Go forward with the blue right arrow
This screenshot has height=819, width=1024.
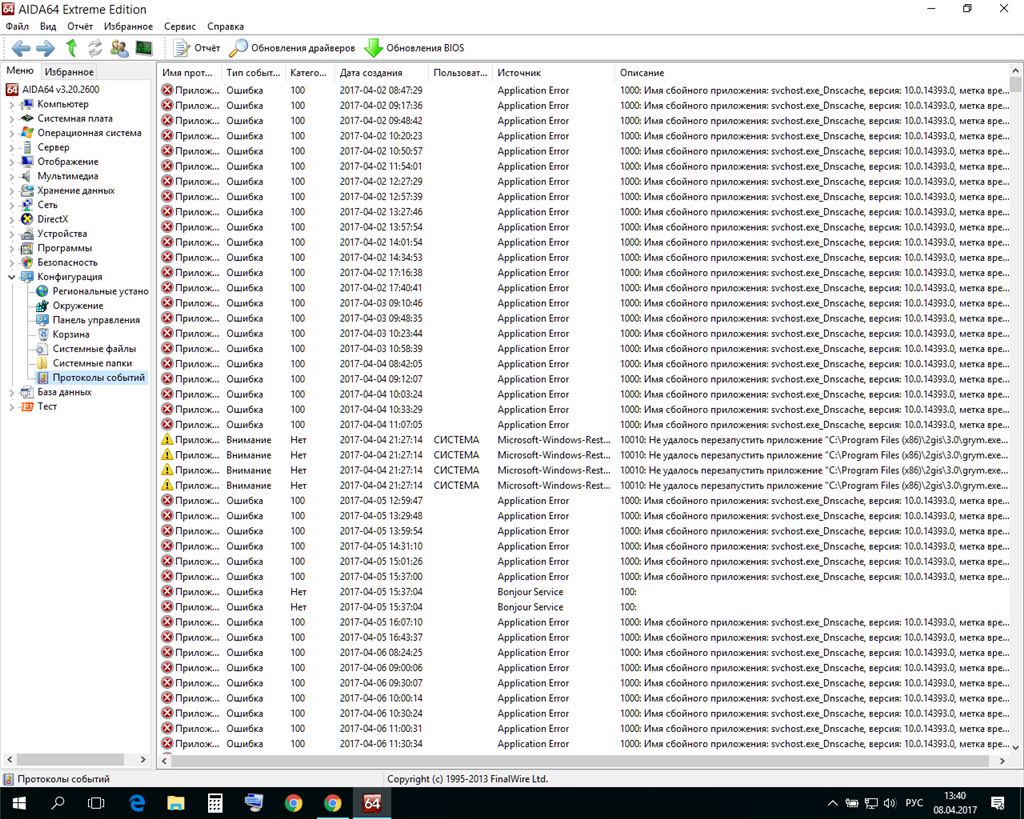[x=46, y=48]
